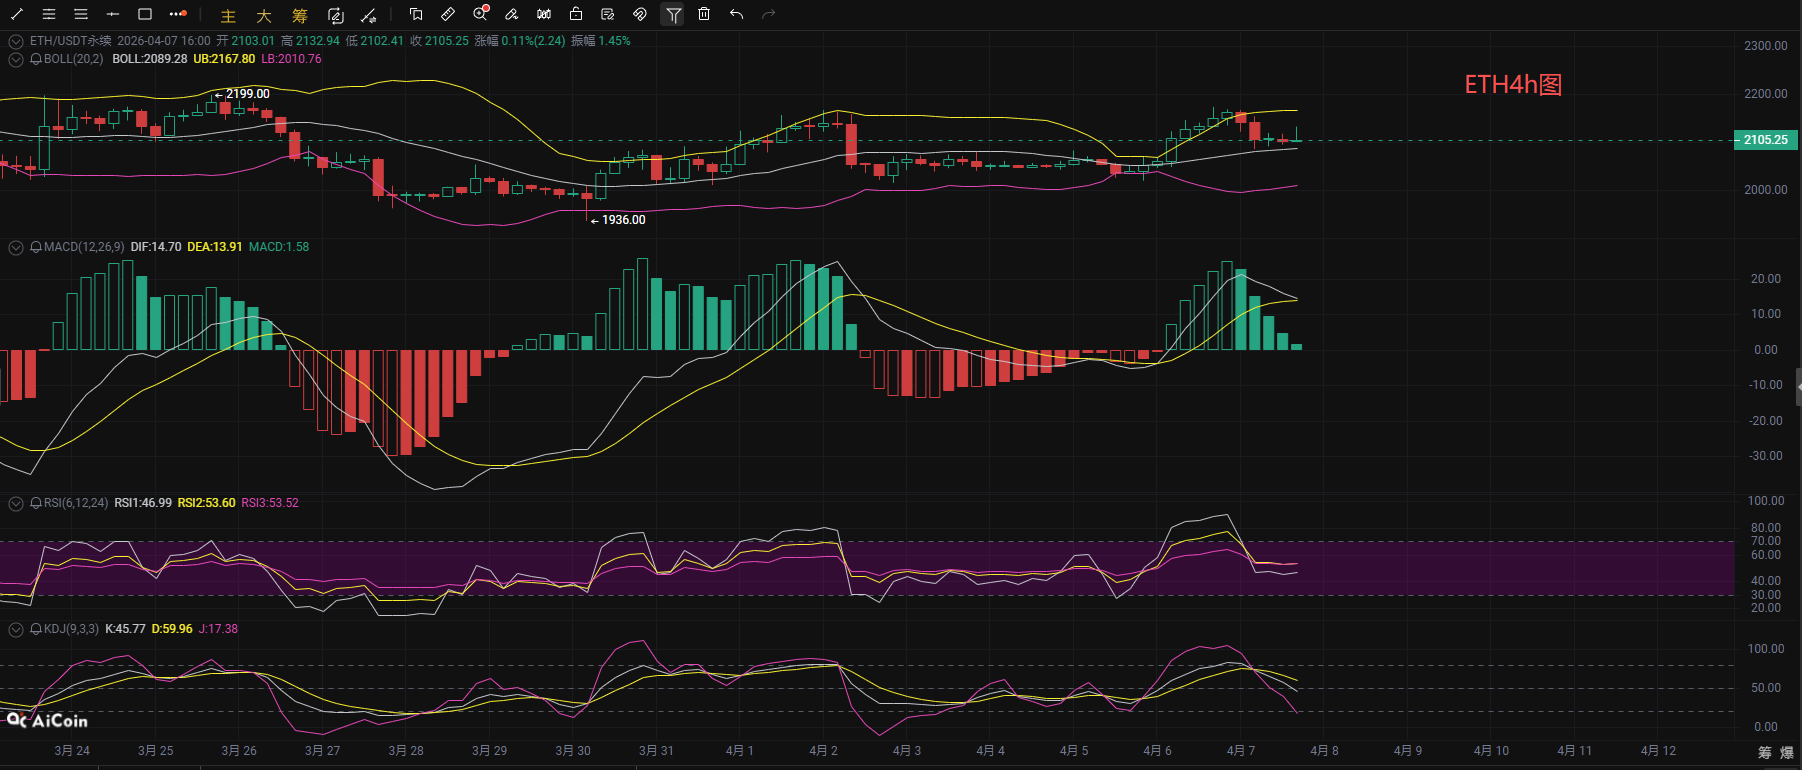Toggle the 主 main indicator button
The width and height of the screenshot is (1802, 770).
click(228, 16)
